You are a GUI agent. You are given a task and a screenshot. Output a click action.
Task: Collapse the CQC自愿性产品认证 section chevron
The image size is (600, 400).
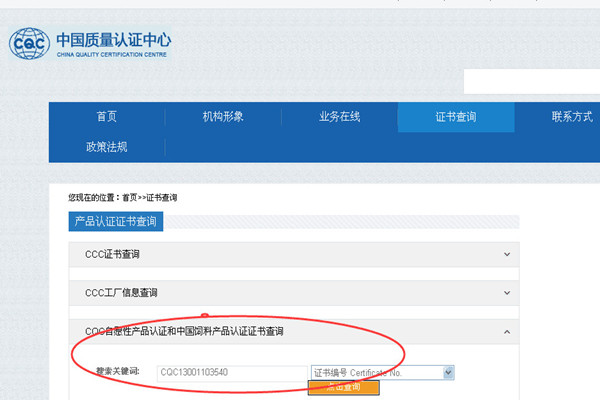point(507,332)
